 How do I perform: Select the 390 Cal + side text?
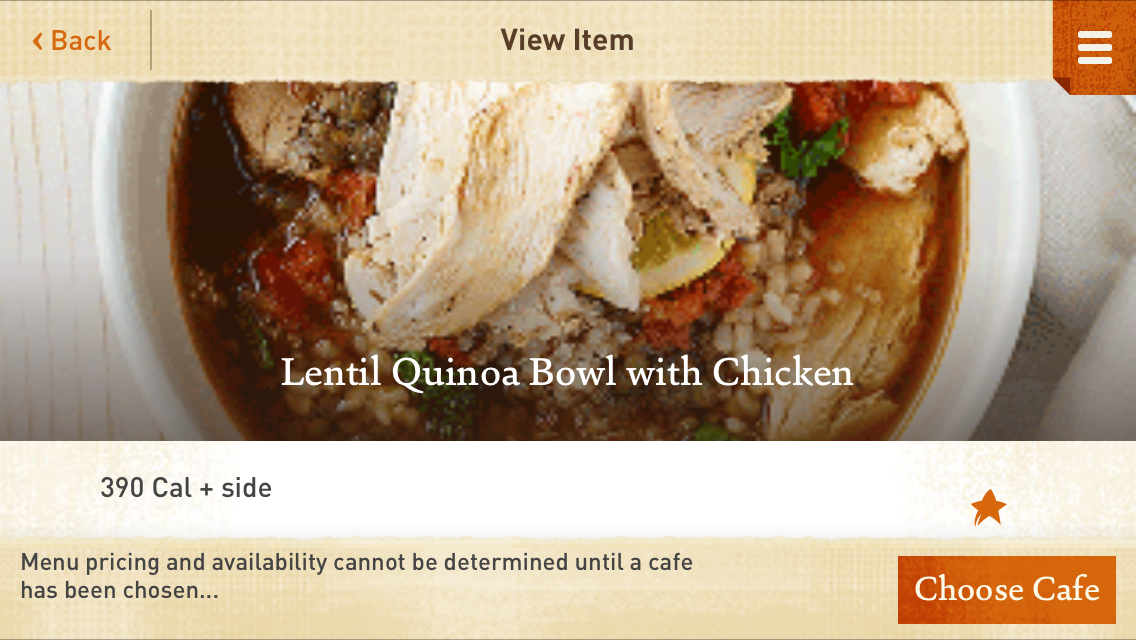coord(186,488)
